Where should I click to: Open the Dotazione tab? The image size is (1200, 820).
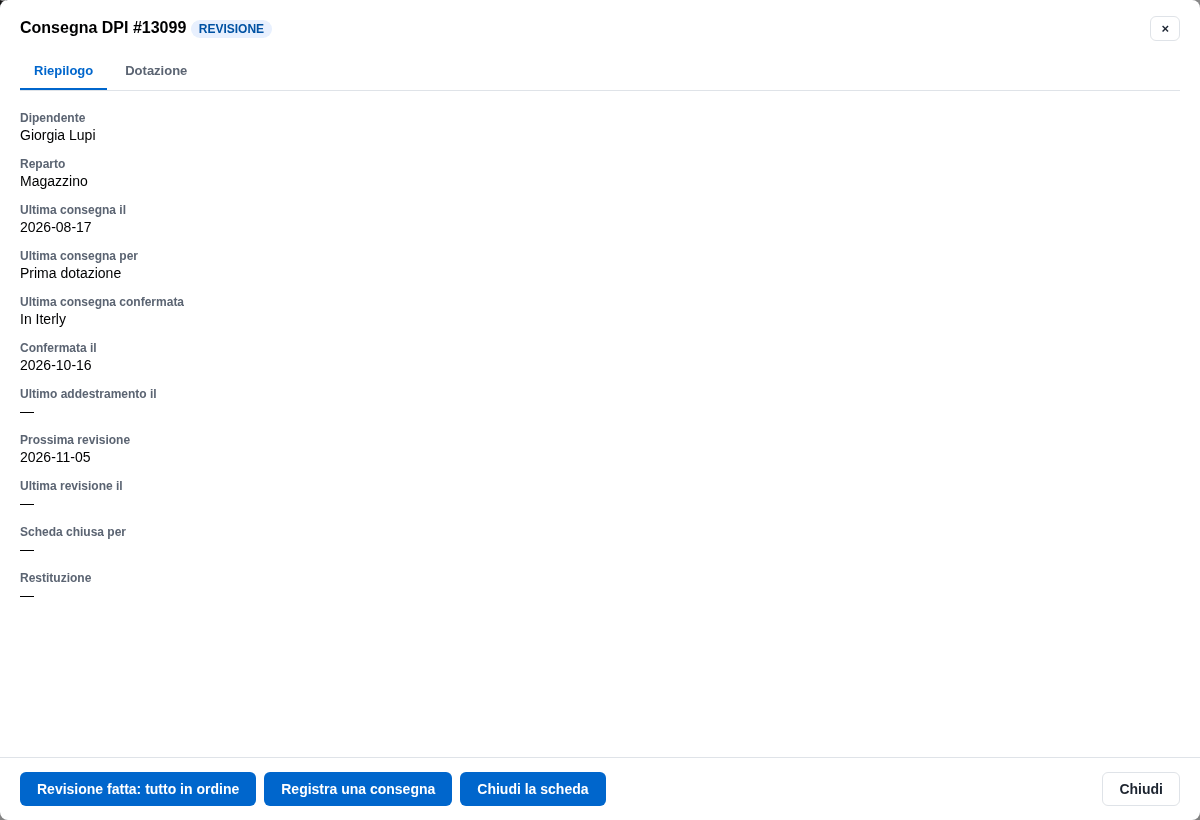pyautogui.click(x=156, y=71)
